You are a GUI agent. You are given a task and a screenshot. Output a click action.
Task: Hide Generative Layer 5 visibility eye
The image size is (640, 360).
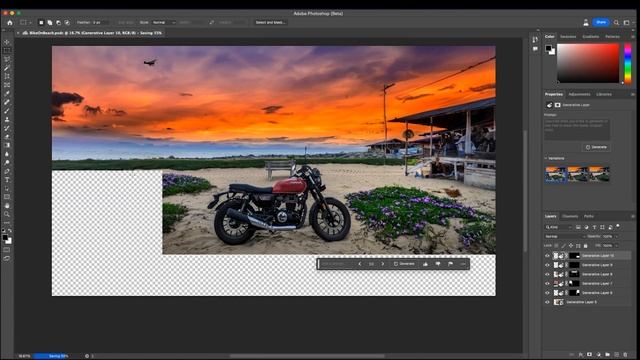point(547,302)
